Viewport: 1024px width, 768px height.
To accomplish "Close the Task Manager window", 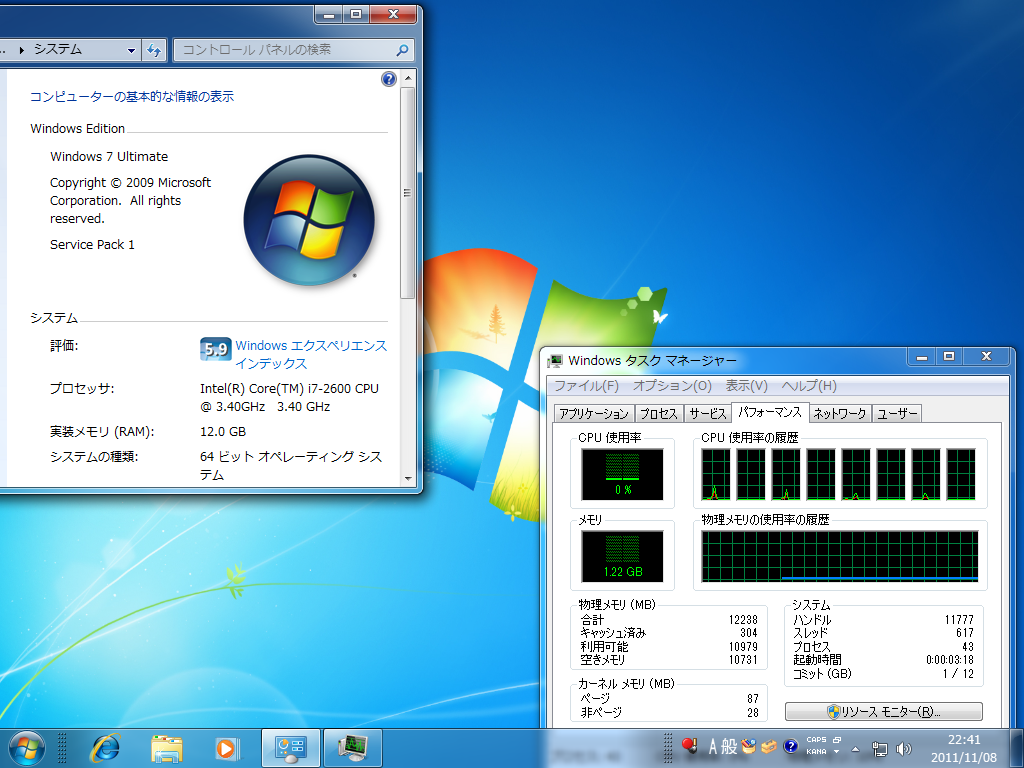I will click(x=986, y=357).
